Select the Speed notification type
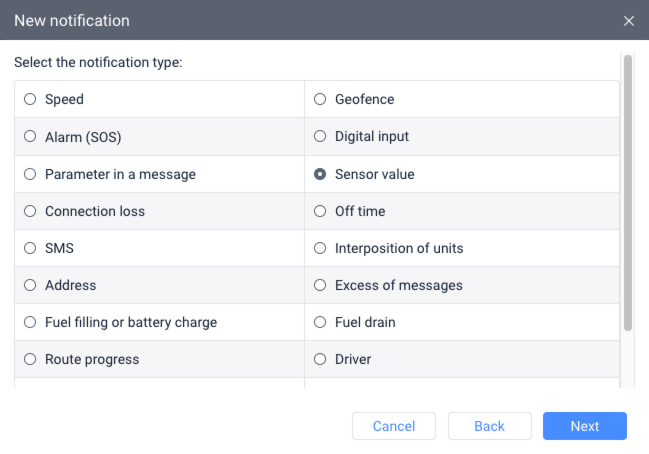Screen dimensions: 649x454 [30, 100]
